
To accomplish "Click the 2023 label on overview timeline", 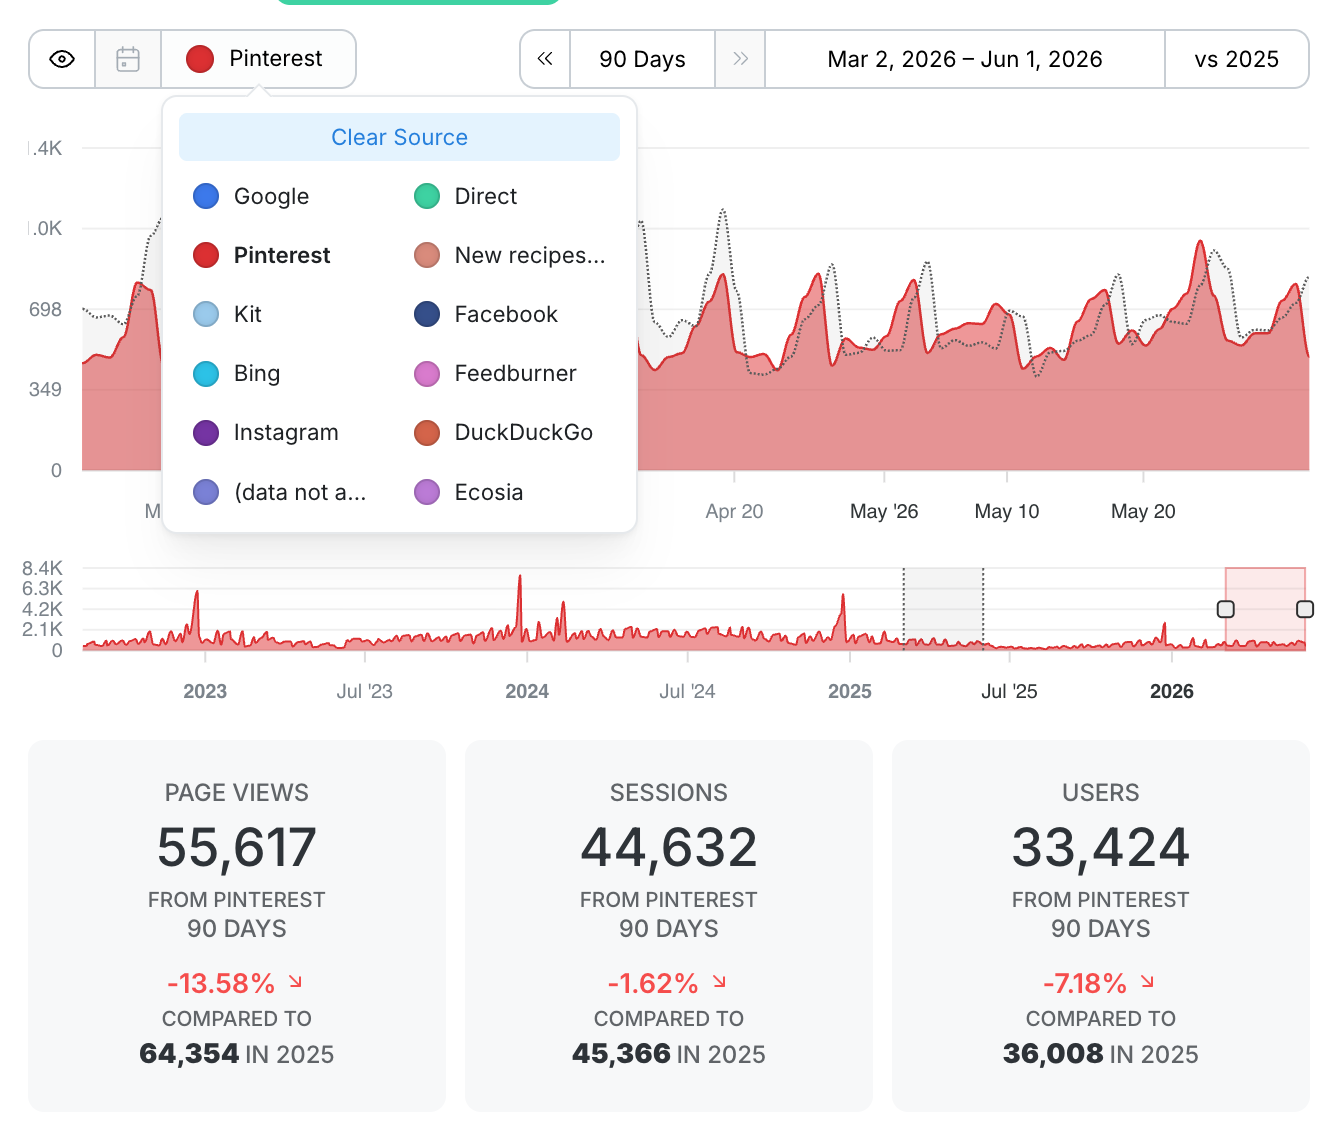I will tap(205, 691).
